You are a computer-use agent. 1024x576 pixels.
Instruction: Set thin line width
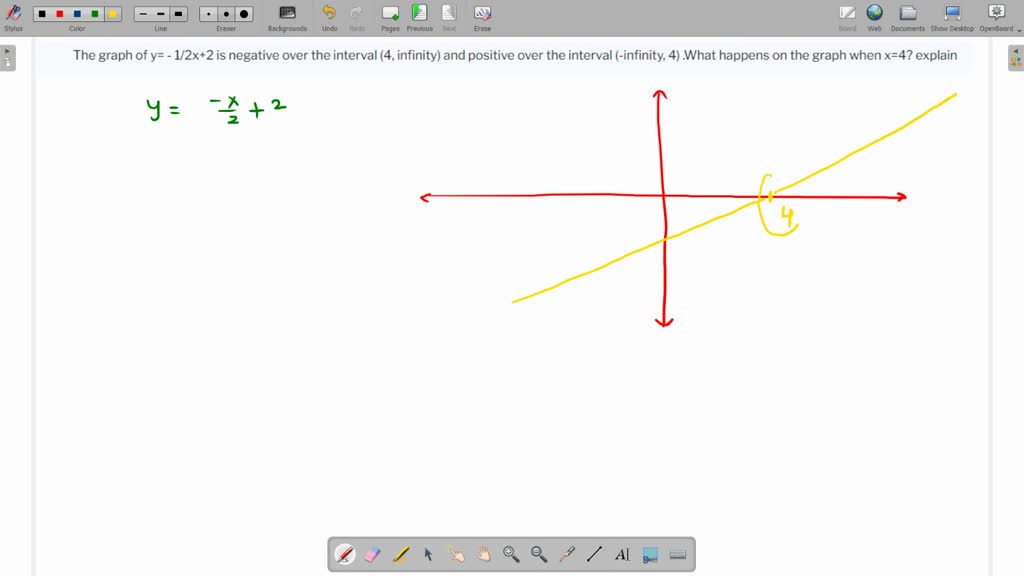[x=143, y=14]
